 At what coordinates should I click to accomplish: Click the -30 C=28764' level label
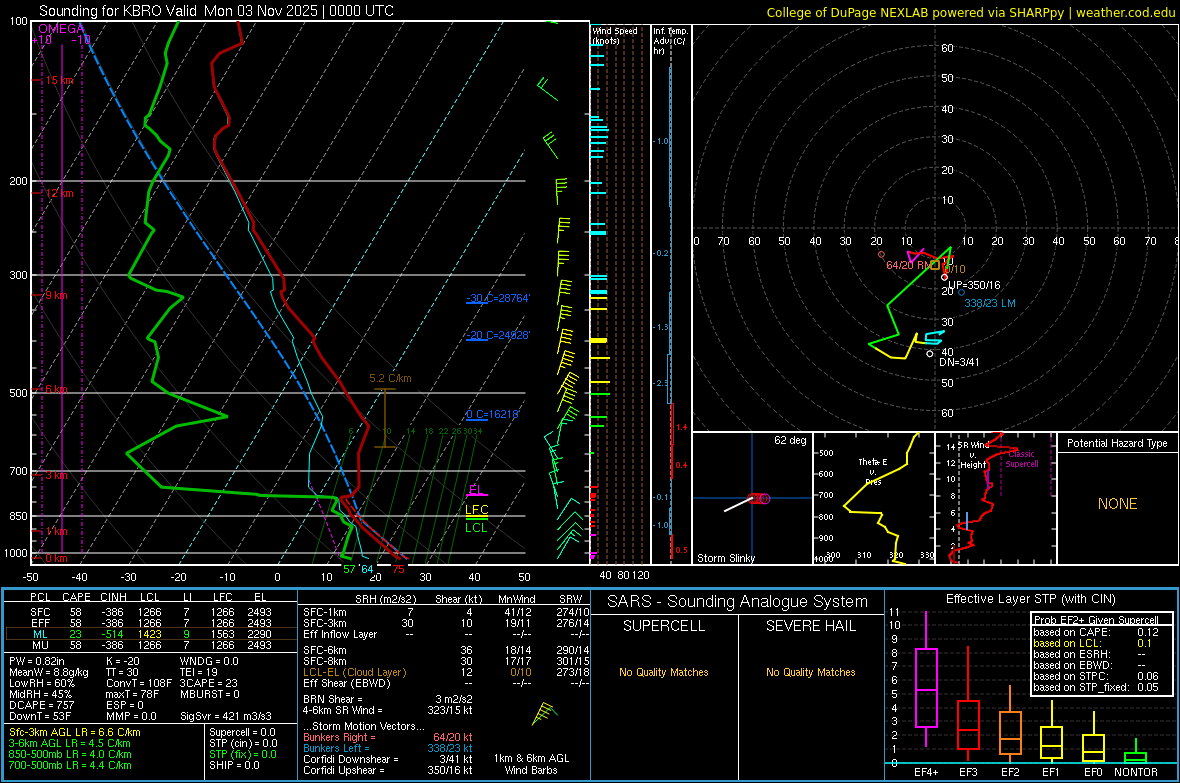click(497, 298)
